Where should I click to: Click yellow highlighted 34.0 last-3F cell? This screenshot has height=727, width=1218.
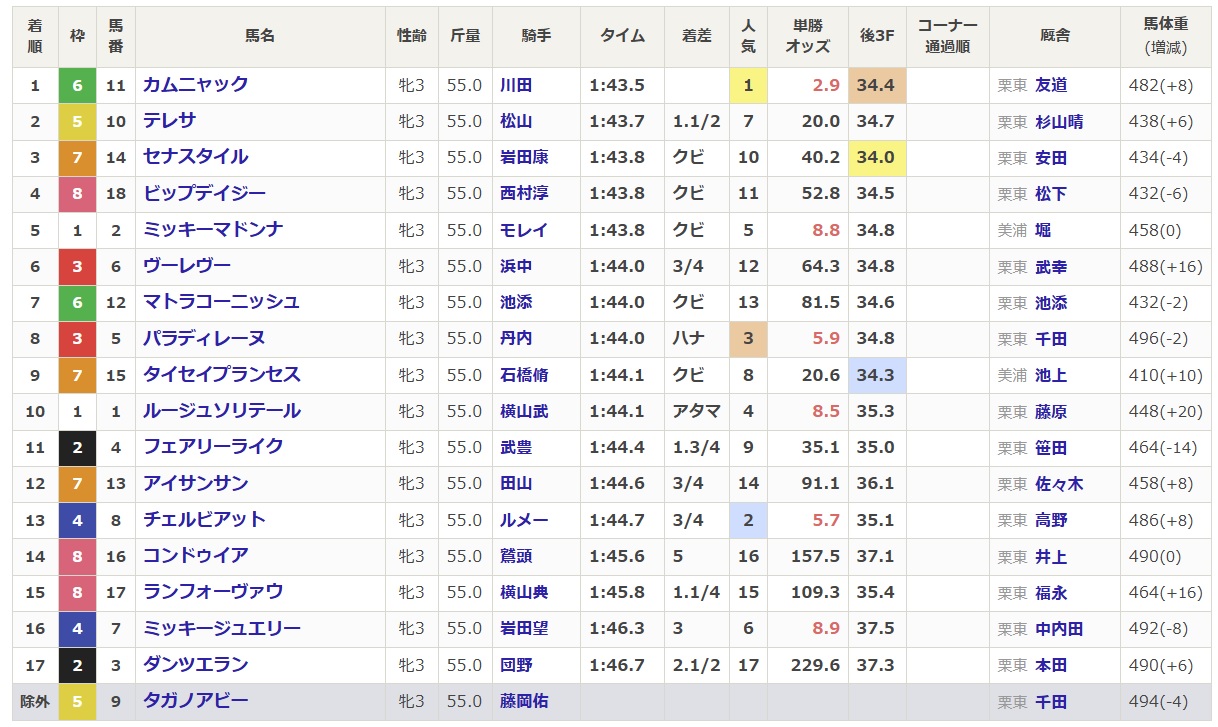[876, 158]
